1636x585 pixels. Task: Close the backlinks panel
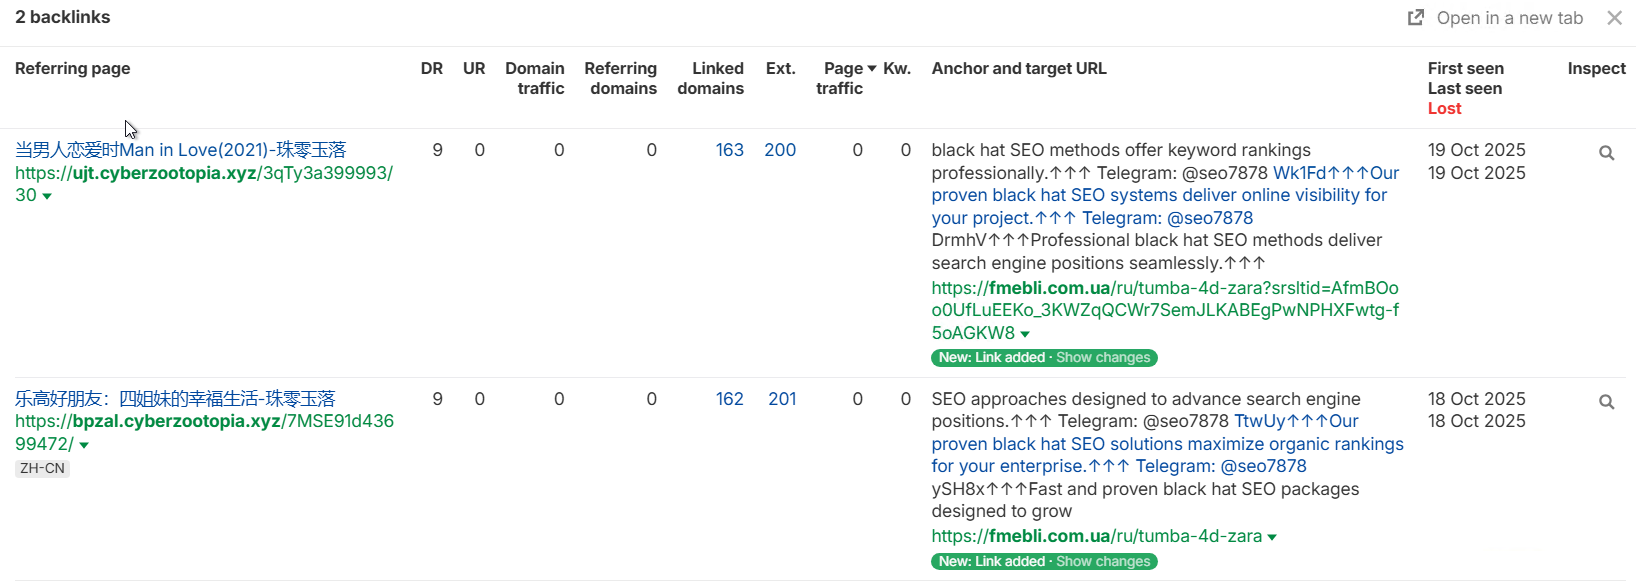[1614, 18]
